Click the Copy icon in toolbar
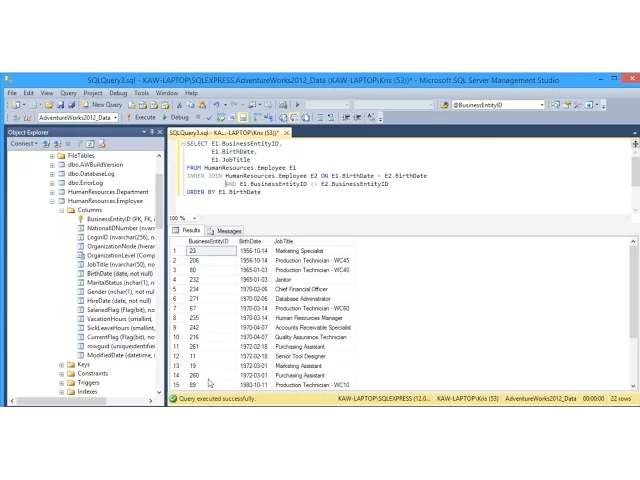Screen dimensions: 640x480 point(191,105)
